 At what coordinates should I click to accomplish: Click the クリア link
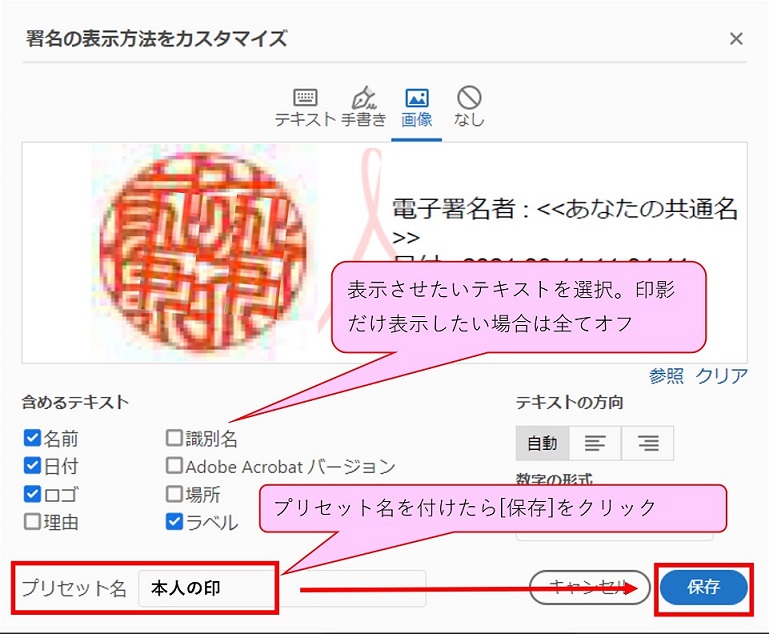coord(721,376)
